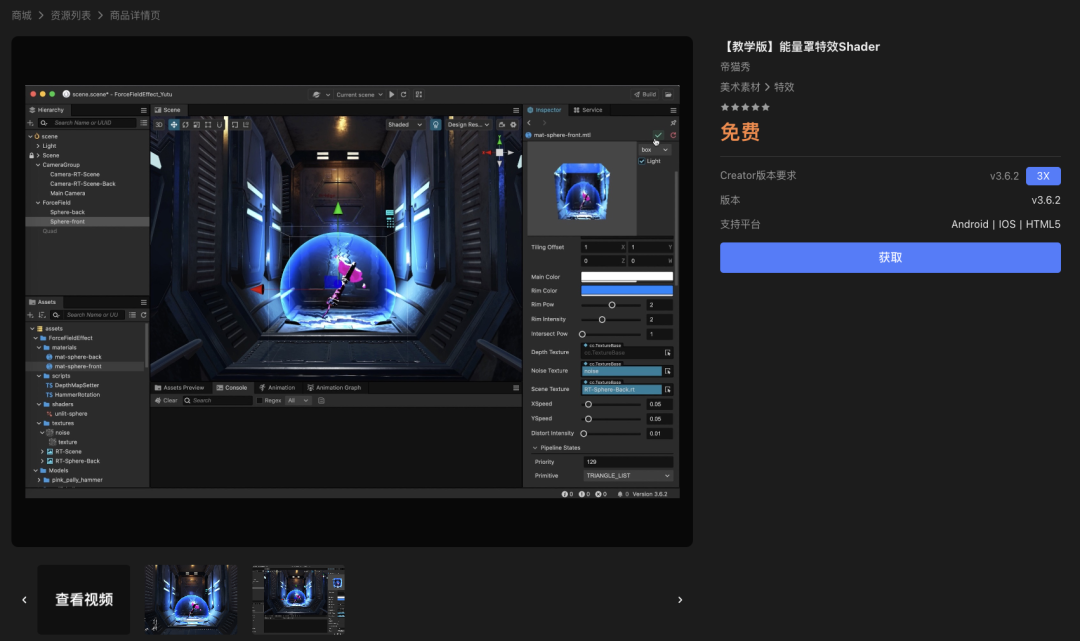Image resolution: width=1080 pixels, height=641 pixels.
Task: Expand the Light node in Hierarchy
Action: tap(38, 146)
